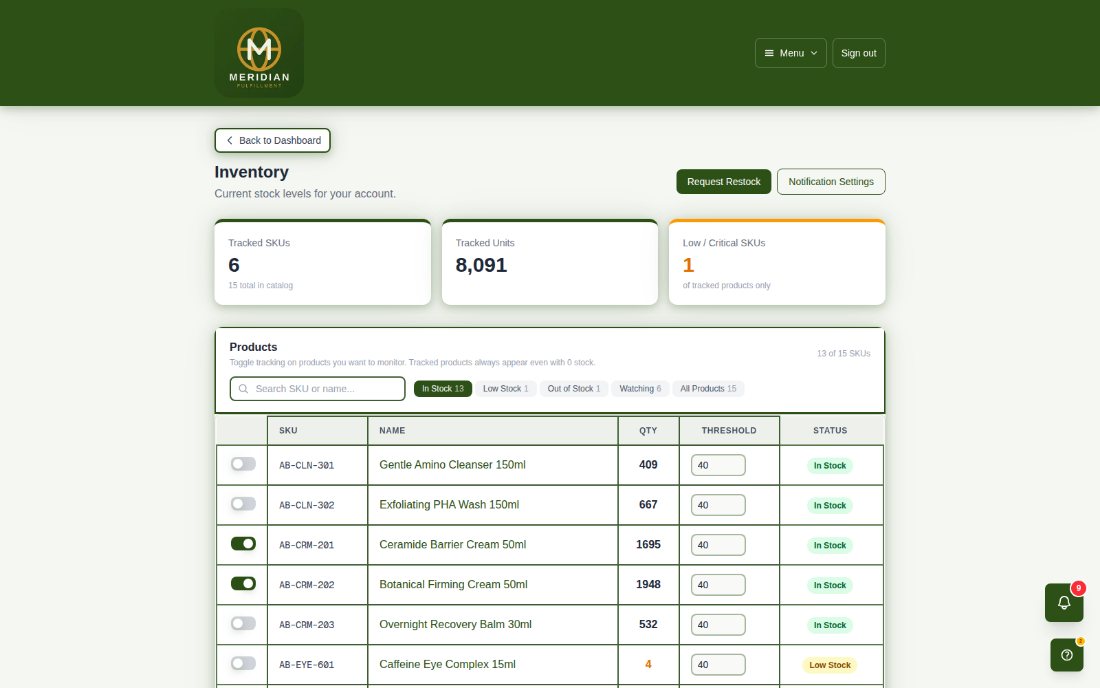Click product name Caffeine Eye Complex 15ml
The image size is (1100, 688).
point(448,665)
